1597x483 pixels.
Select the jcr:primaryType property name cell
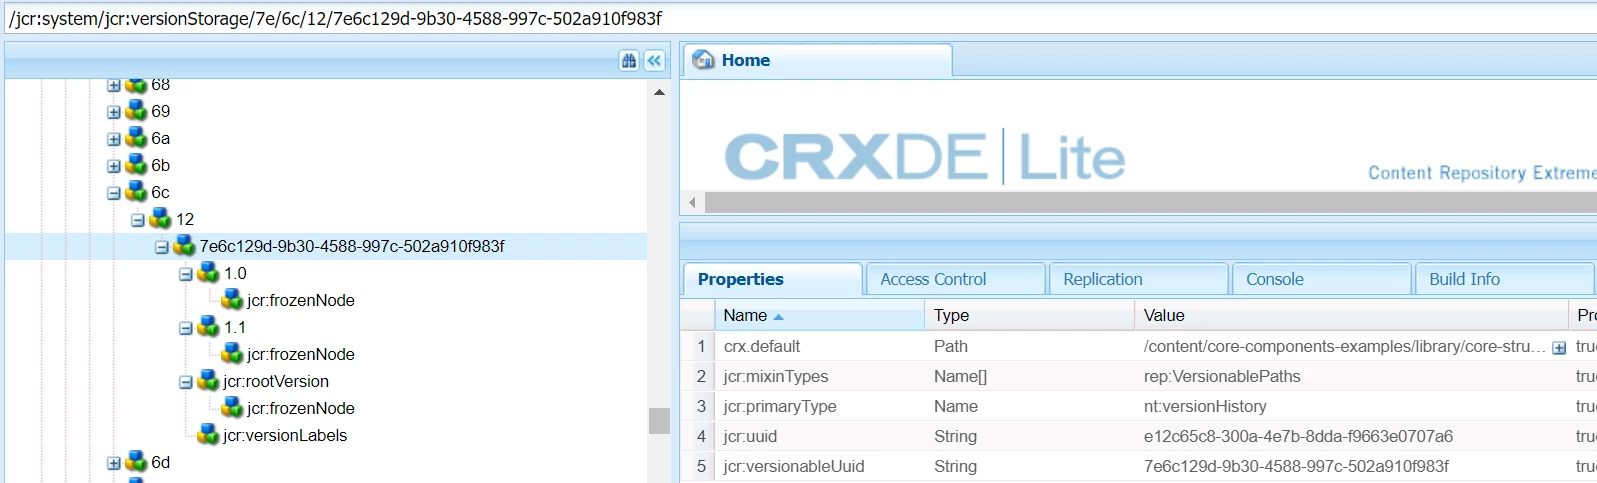pos(819,406)
